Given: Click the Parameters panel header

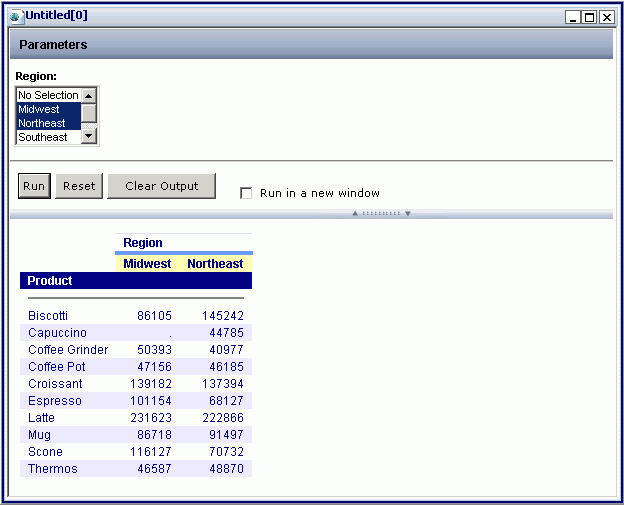Looking at the screenshot, I should tap(311, 45).
